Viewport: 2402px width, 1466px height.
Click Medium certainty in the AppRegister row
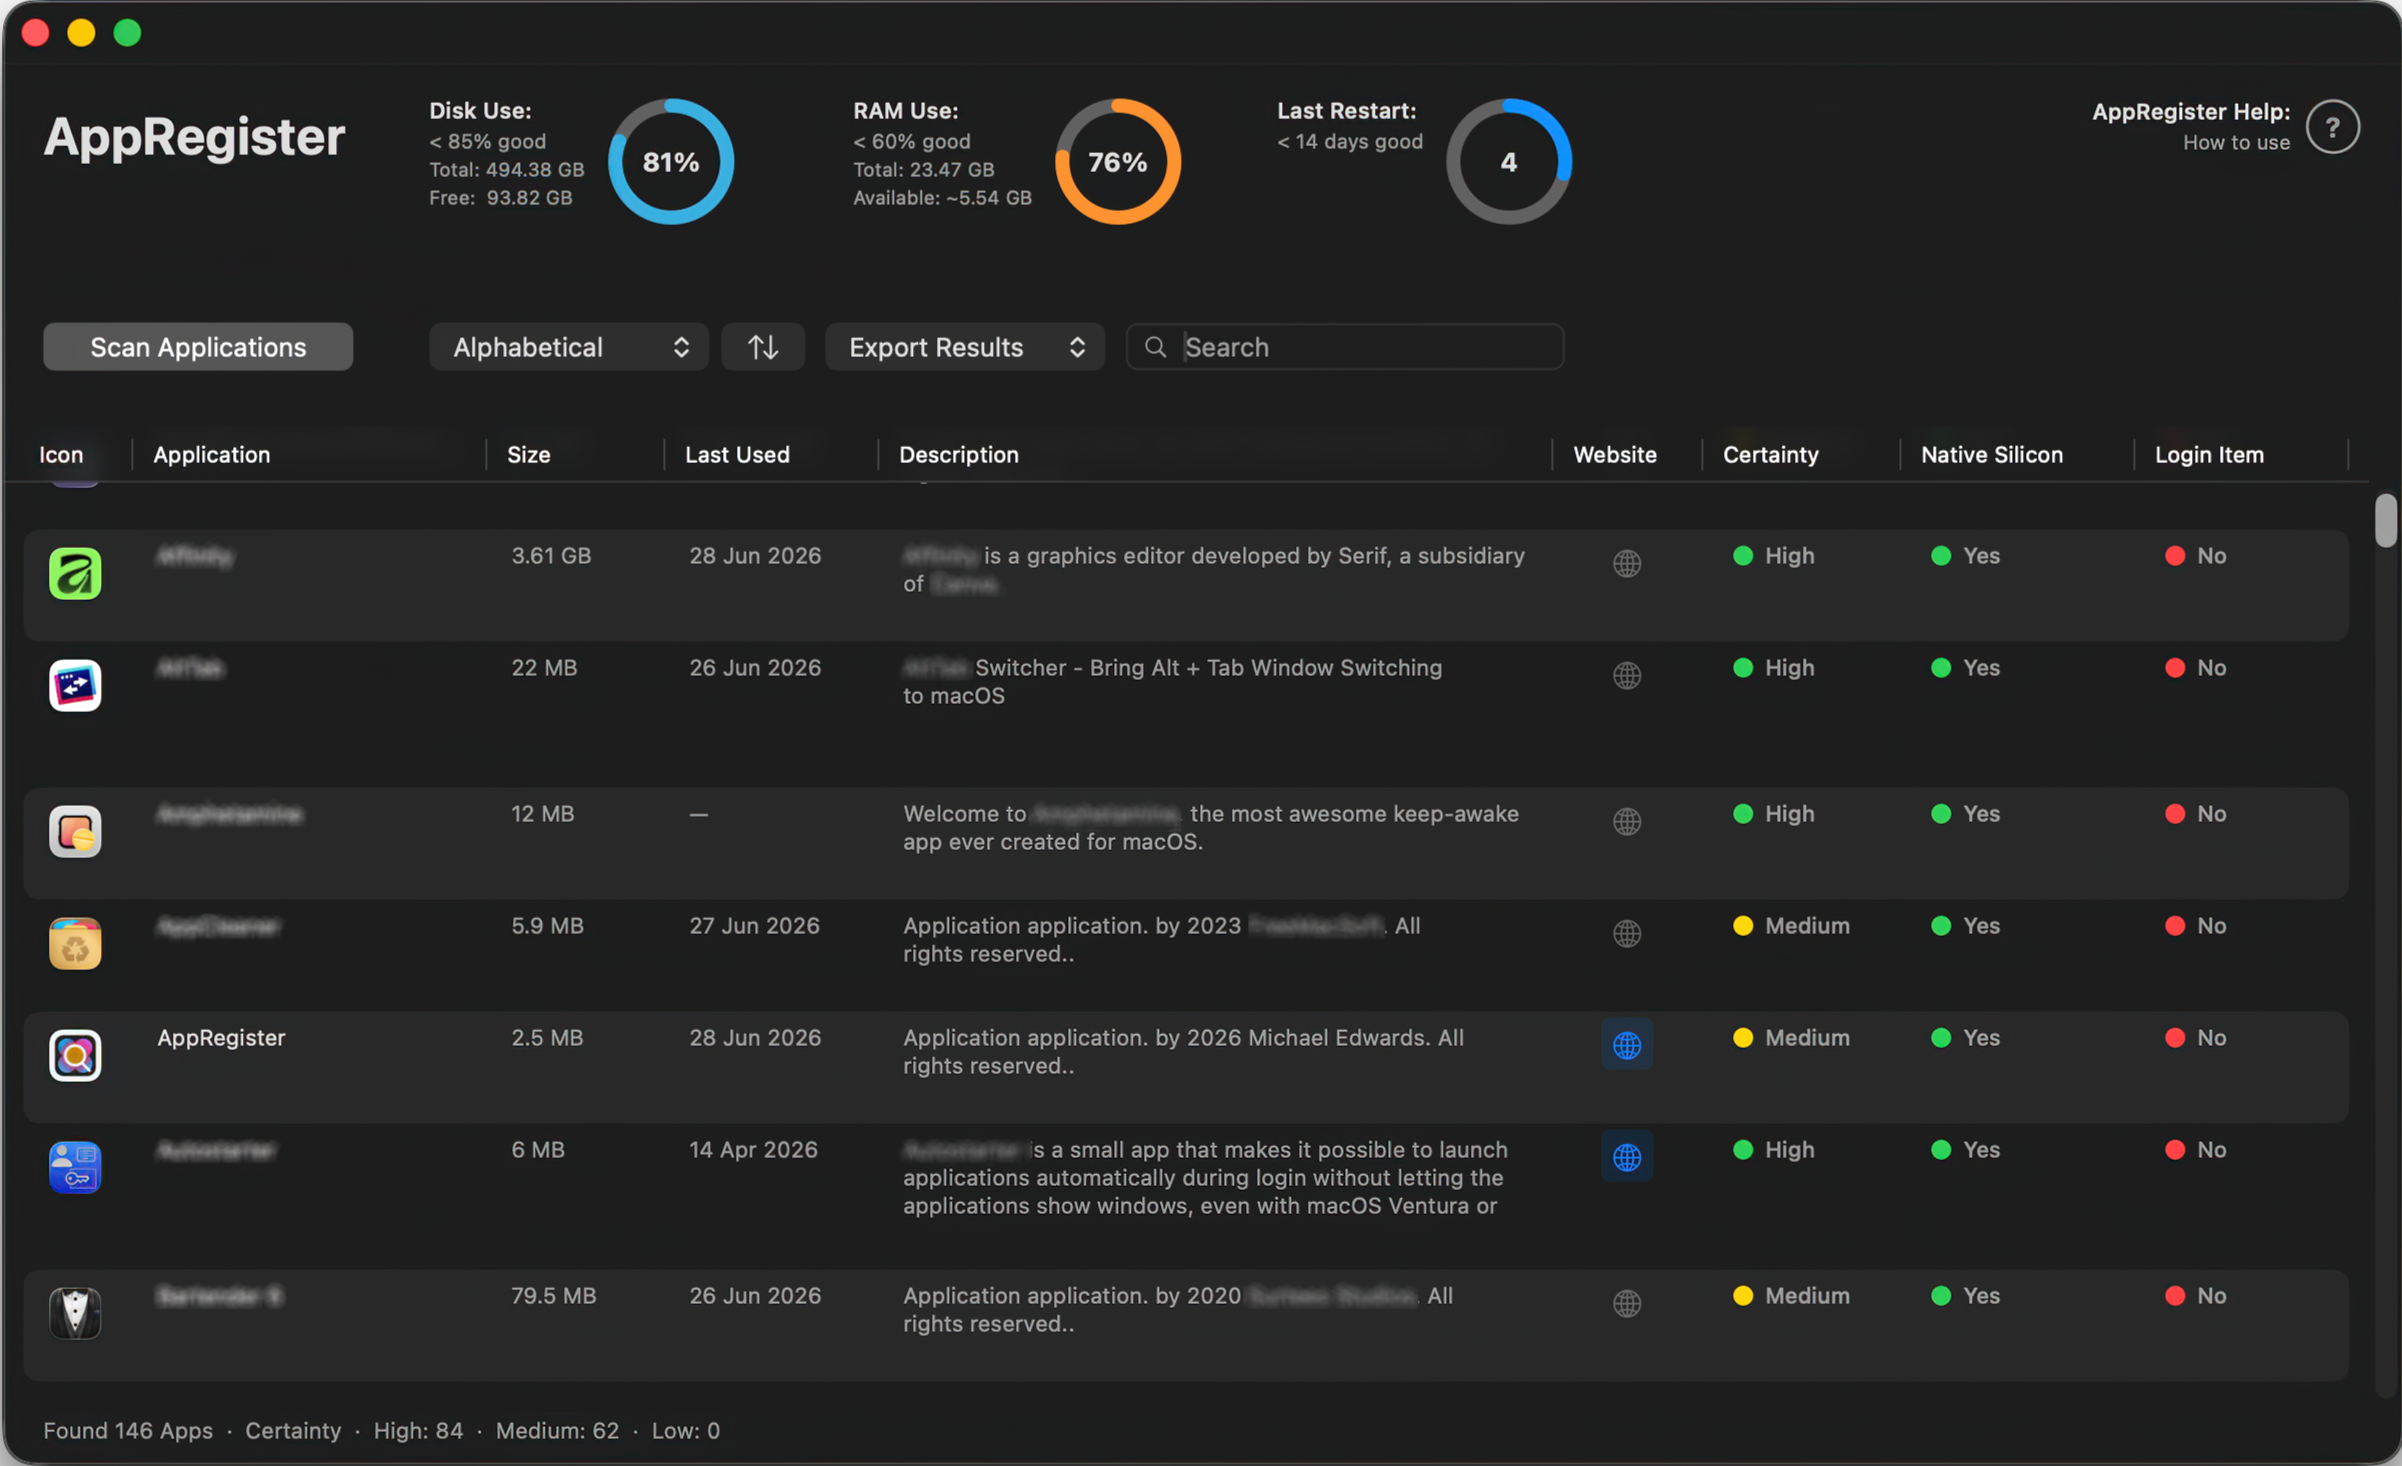1791,1037
